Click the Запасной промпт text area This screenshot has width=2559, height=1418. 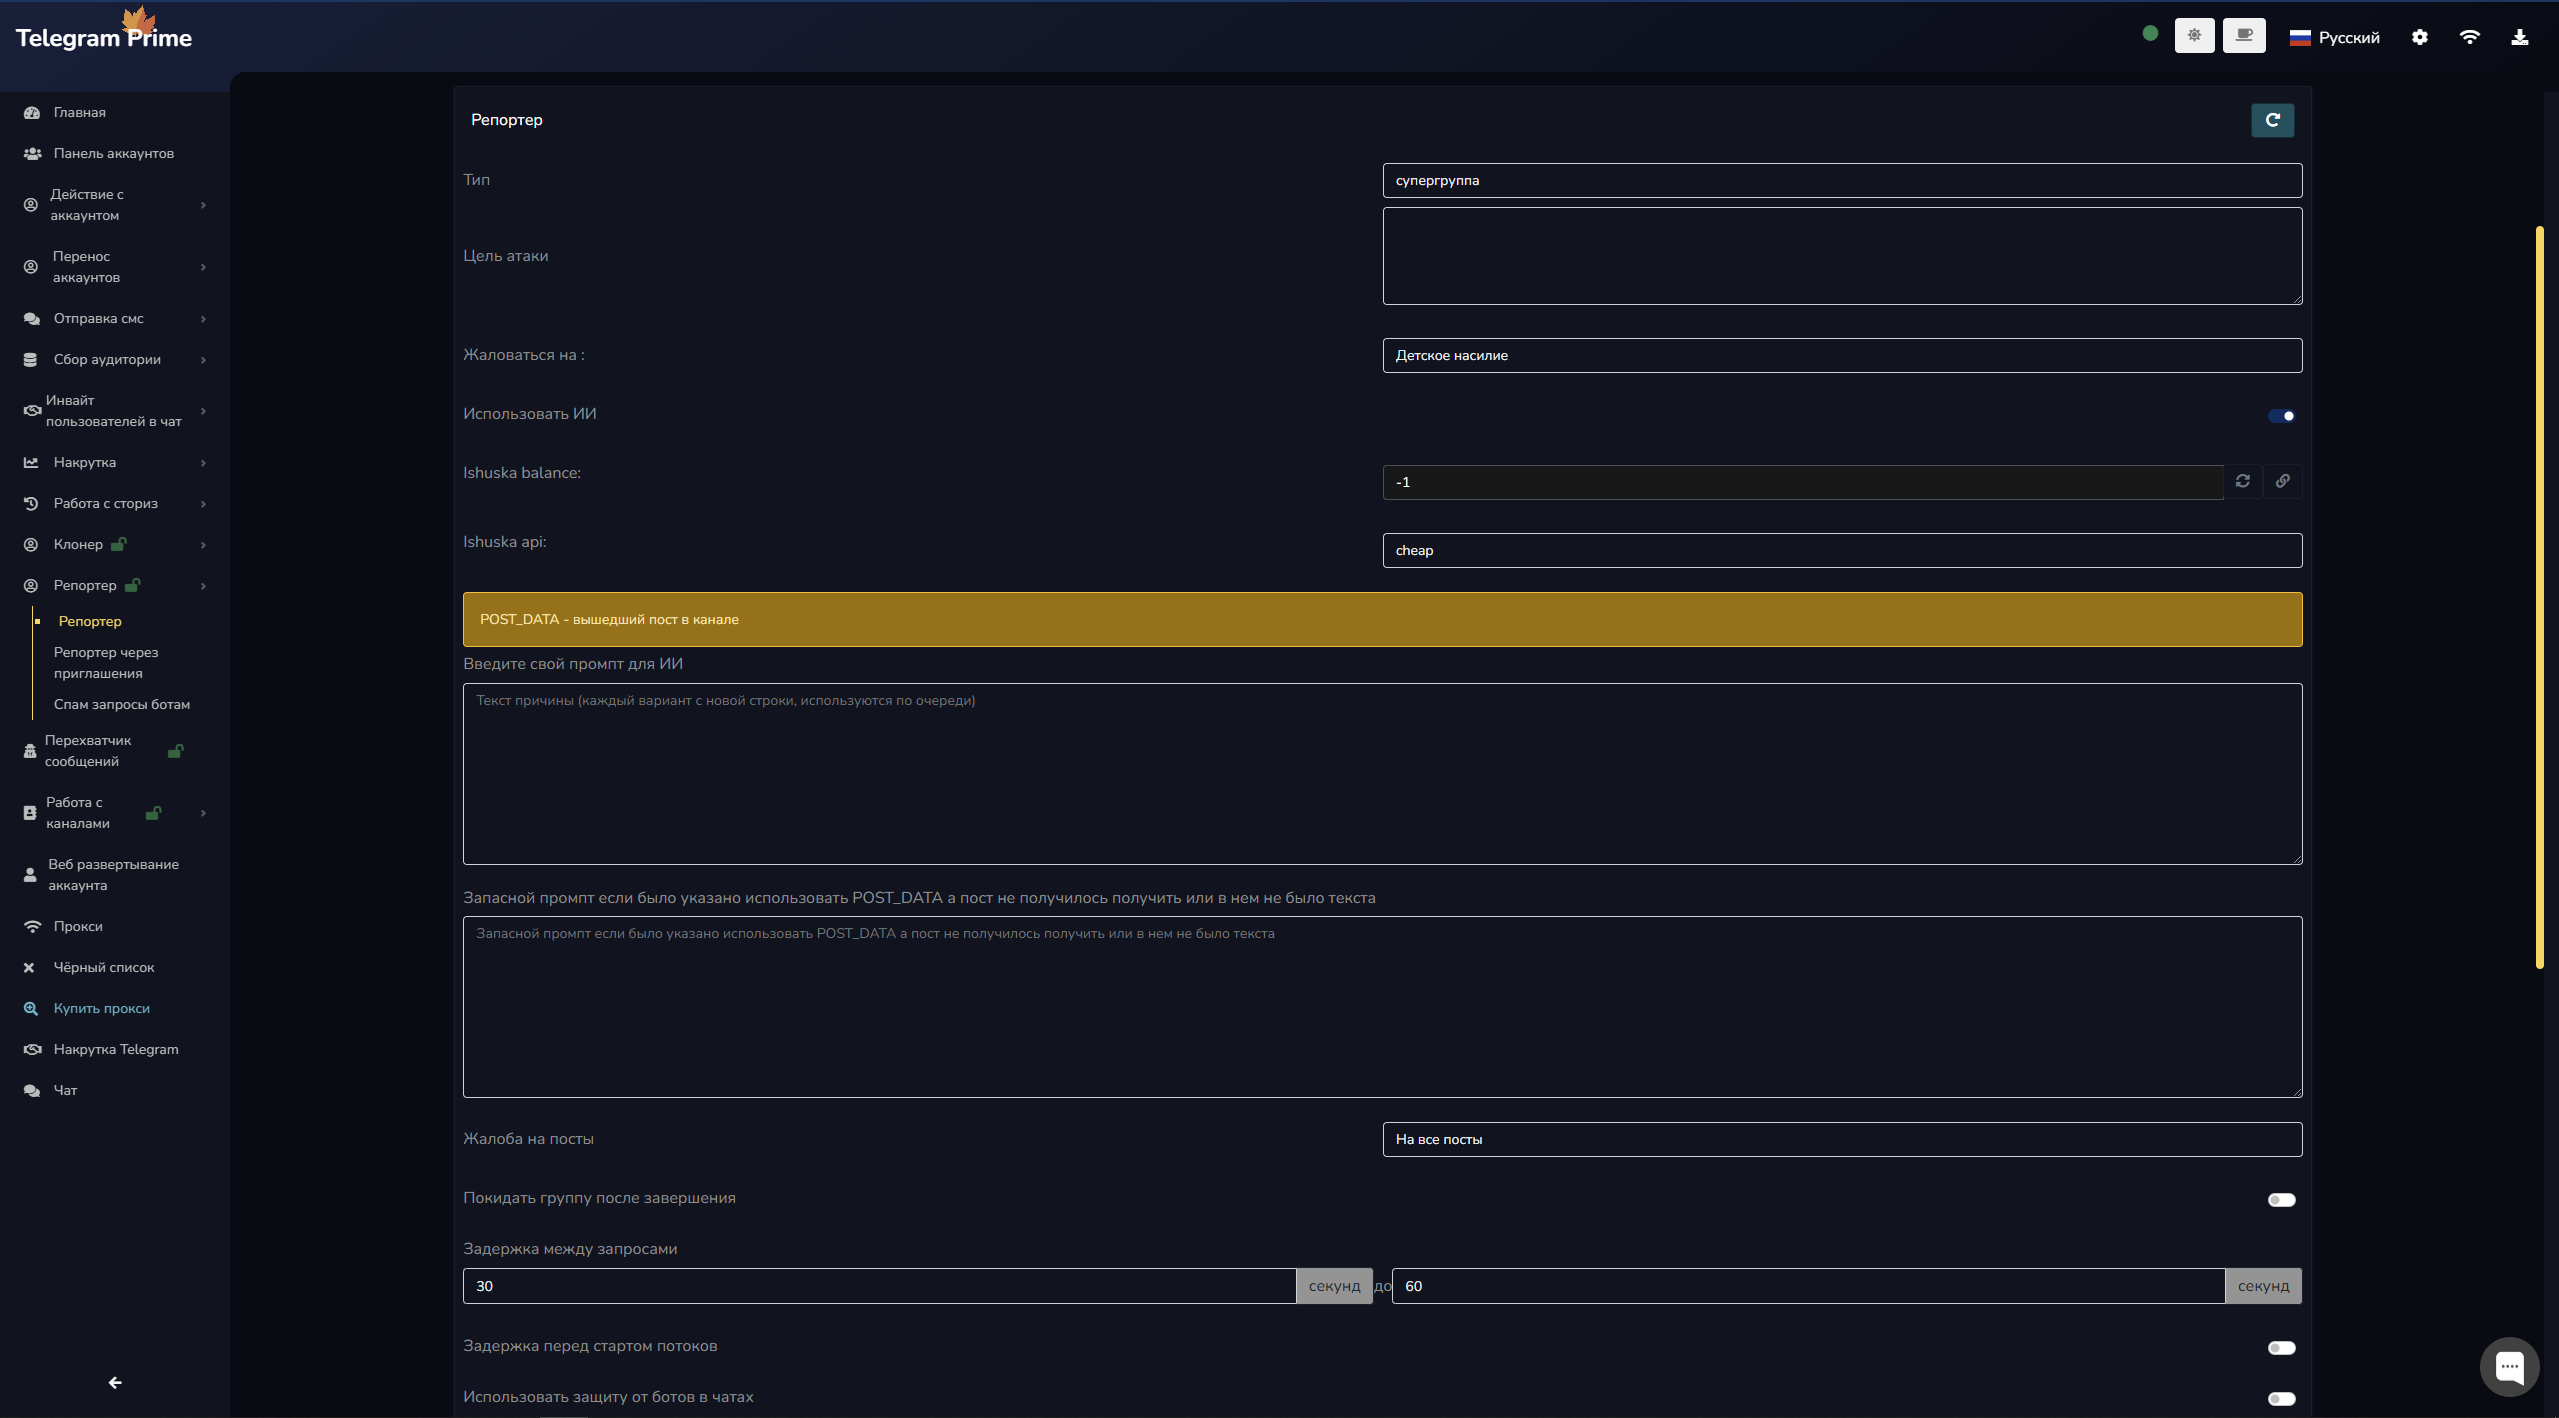(x=1382, y=1008)
